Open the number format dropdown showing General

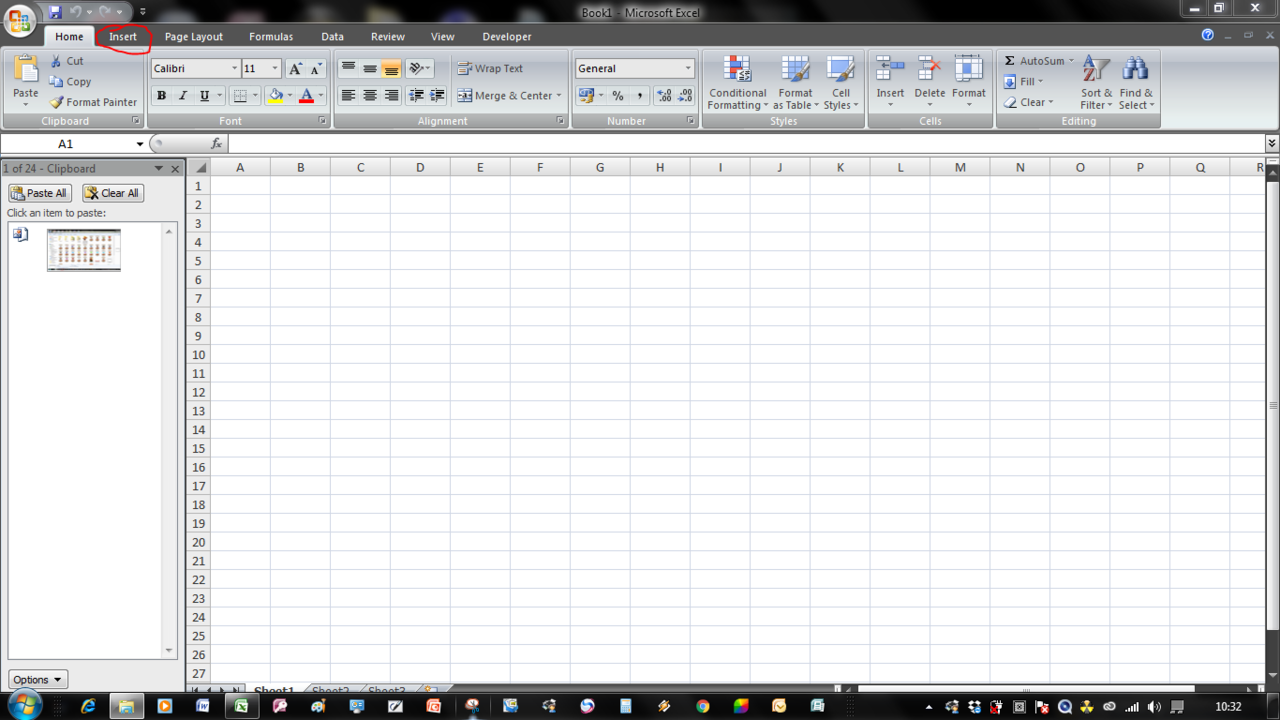click(x=688, y=69)
